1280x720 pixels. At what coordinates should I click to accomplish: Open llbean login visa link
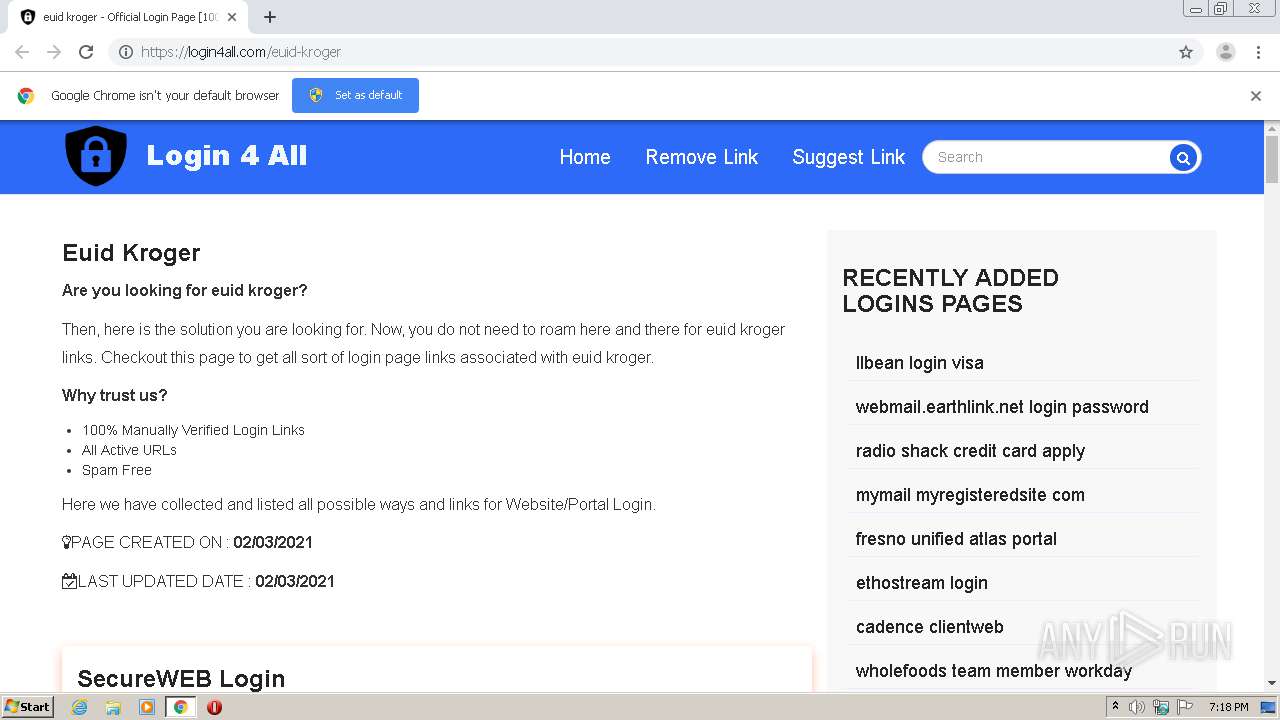click(x=920, y=363)
